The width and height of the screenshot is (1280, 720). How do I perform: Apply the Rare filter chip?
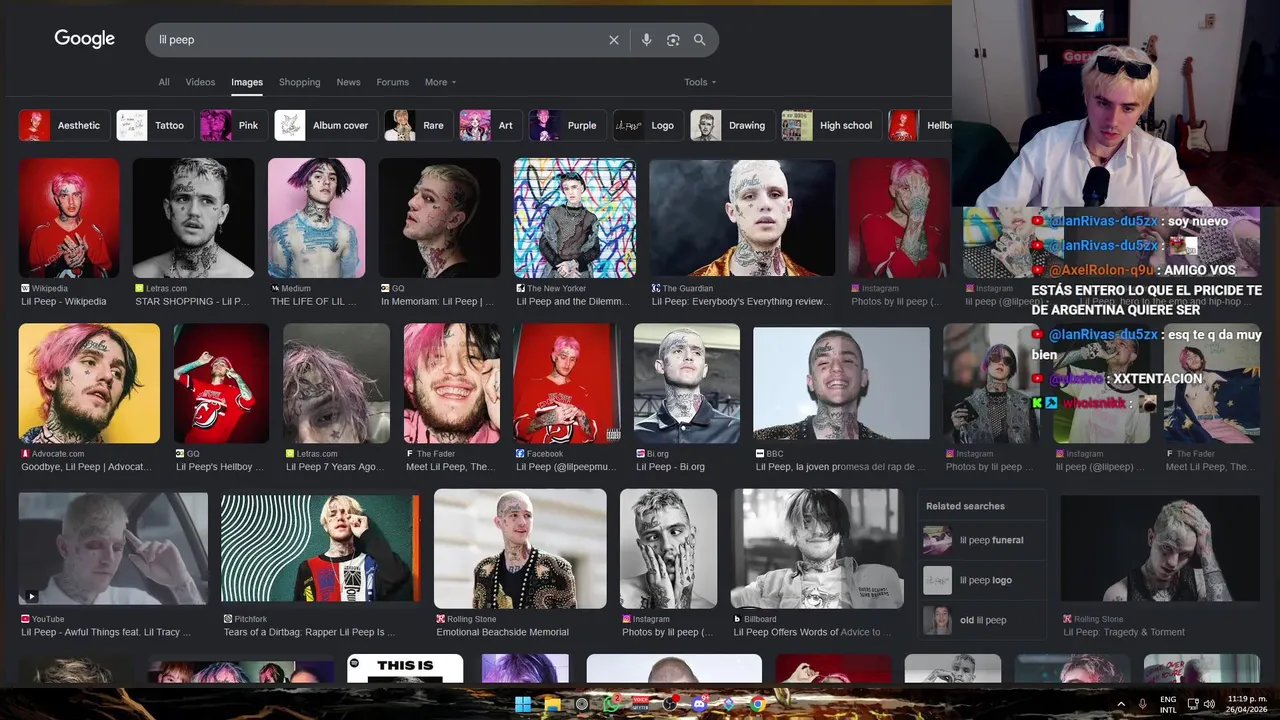[x=418, y=125]
